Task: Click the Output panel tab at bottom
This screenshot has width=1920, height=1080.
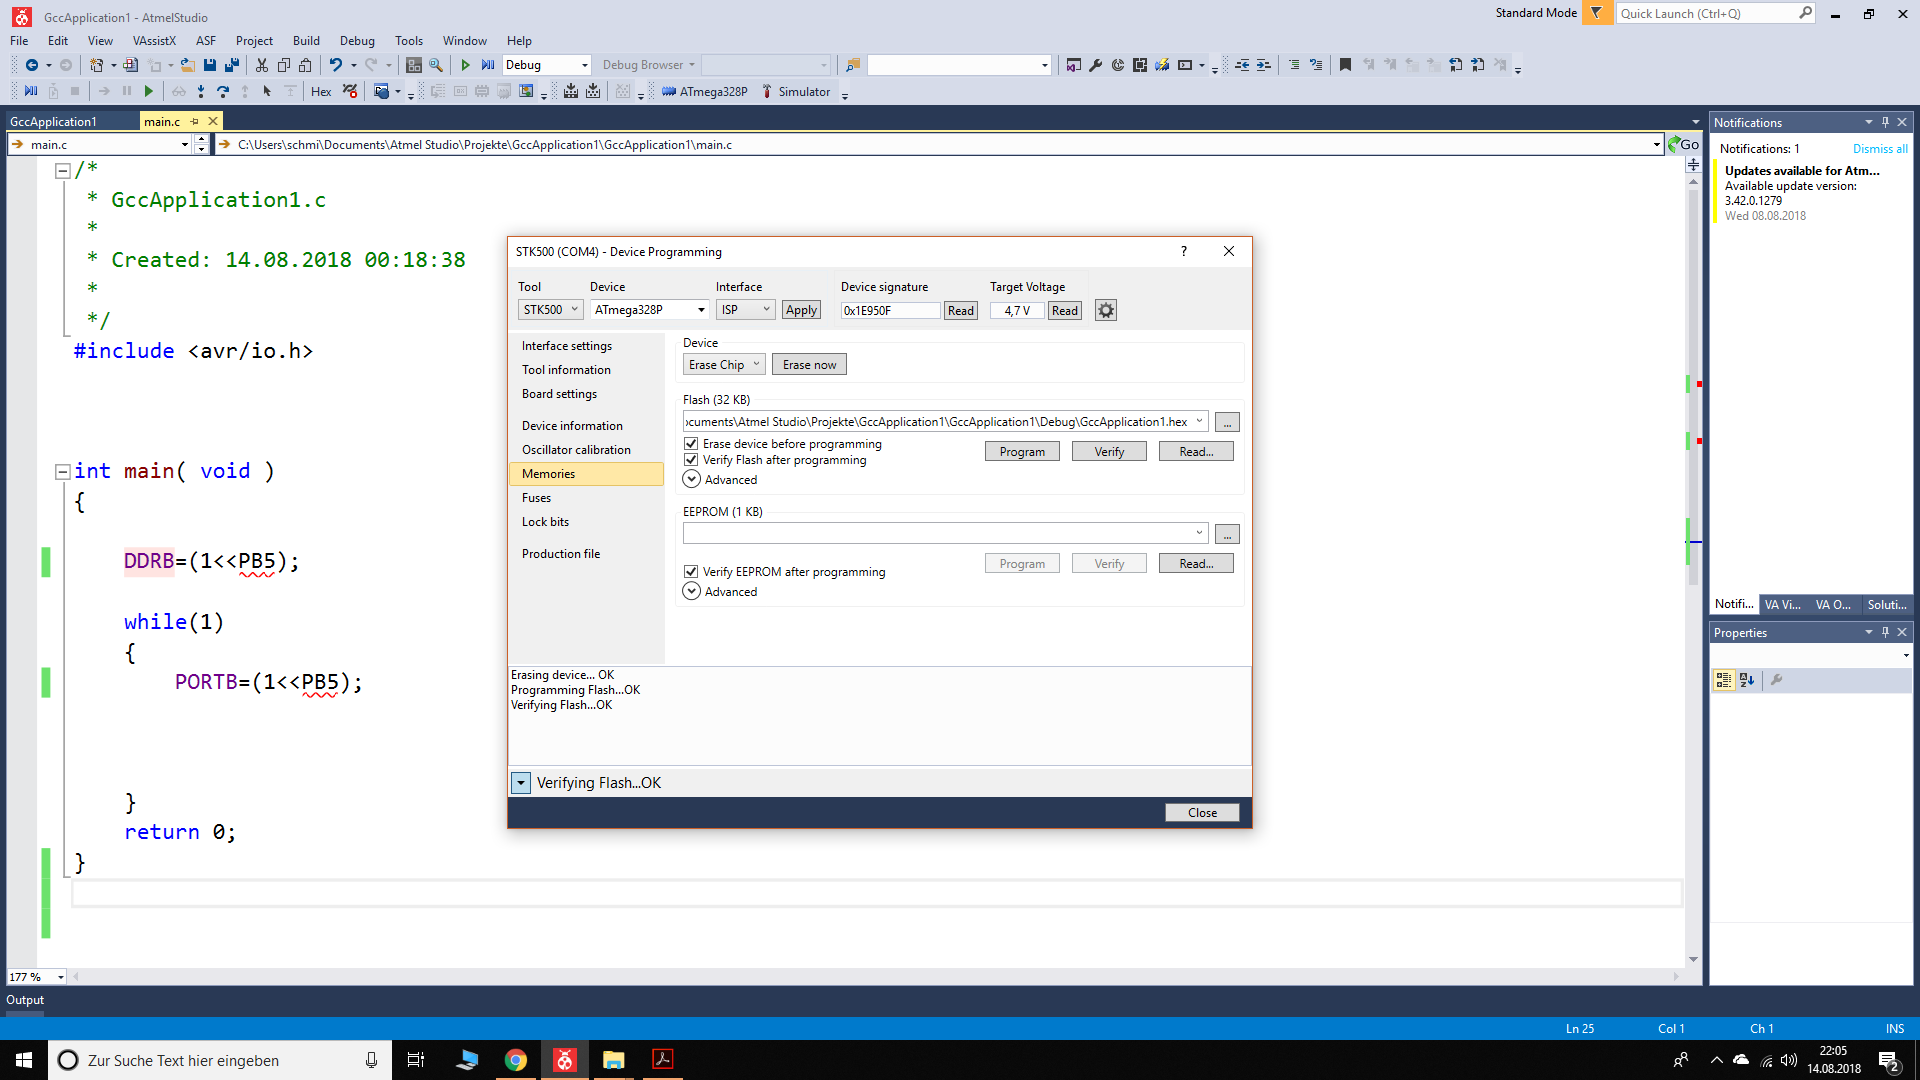Action: click(x=25, y=1000)
